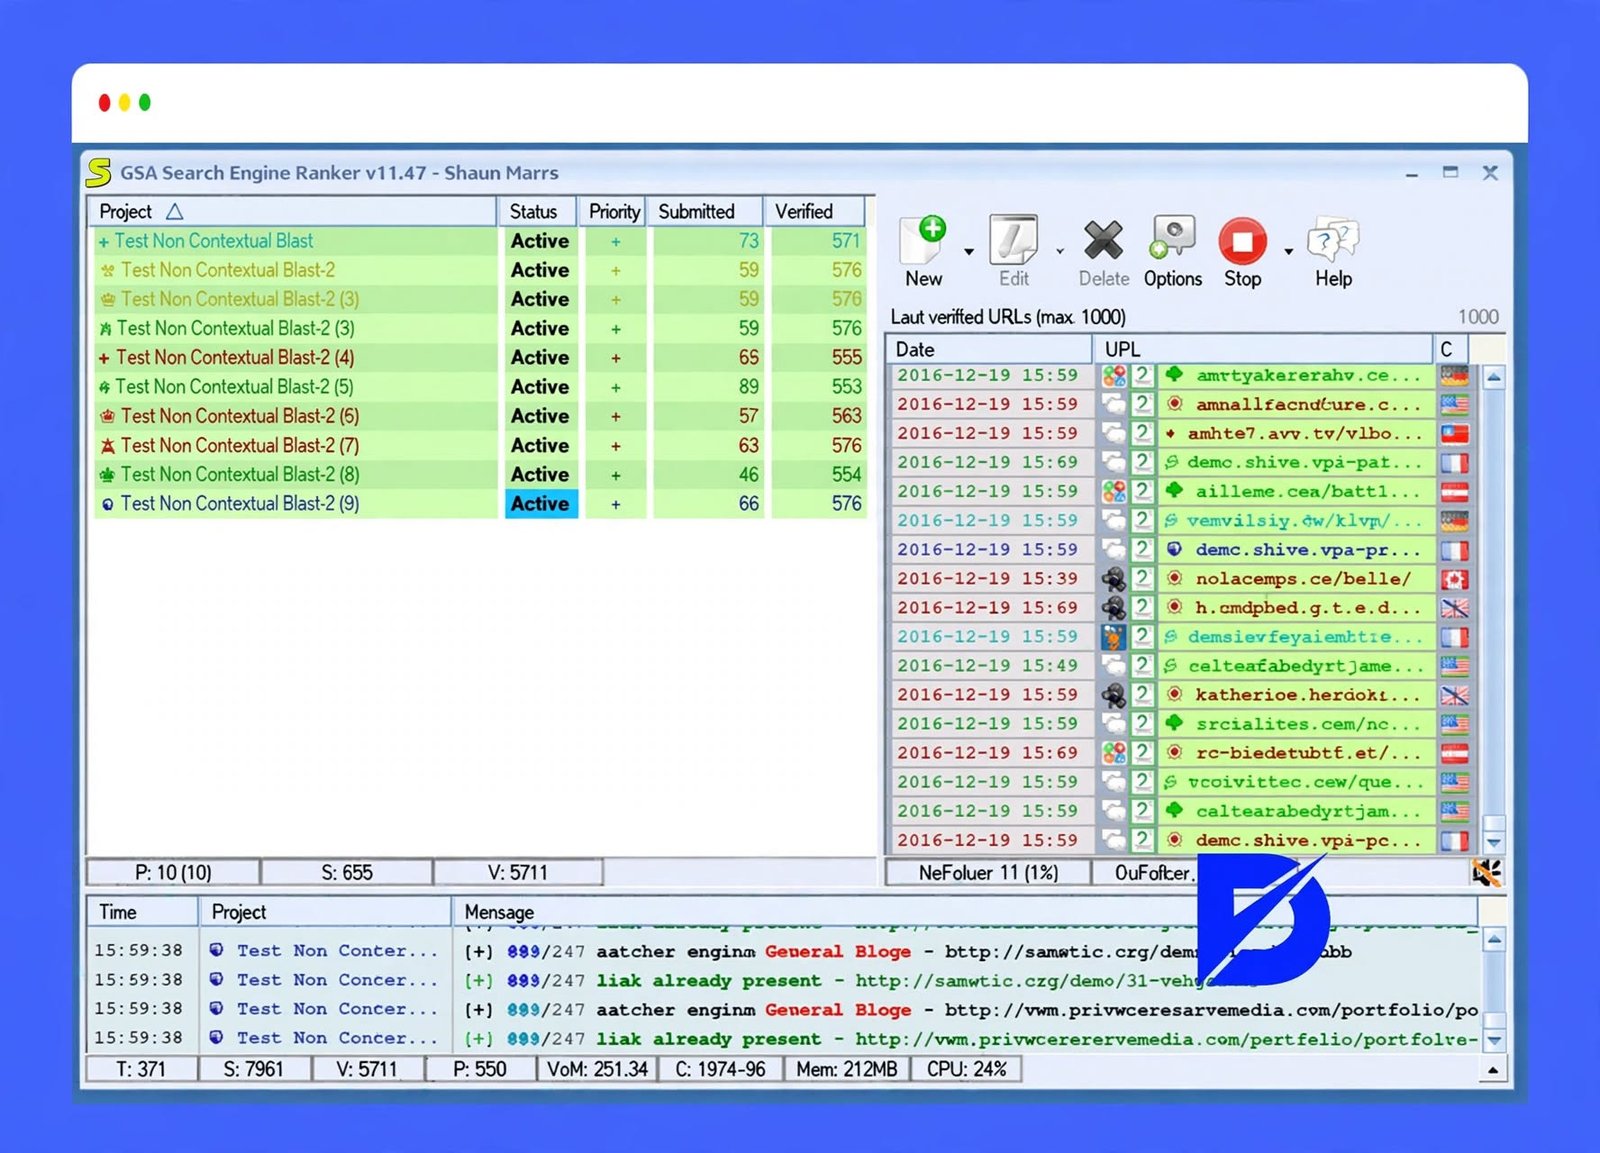Sort verified URLs by Date column

989,349
